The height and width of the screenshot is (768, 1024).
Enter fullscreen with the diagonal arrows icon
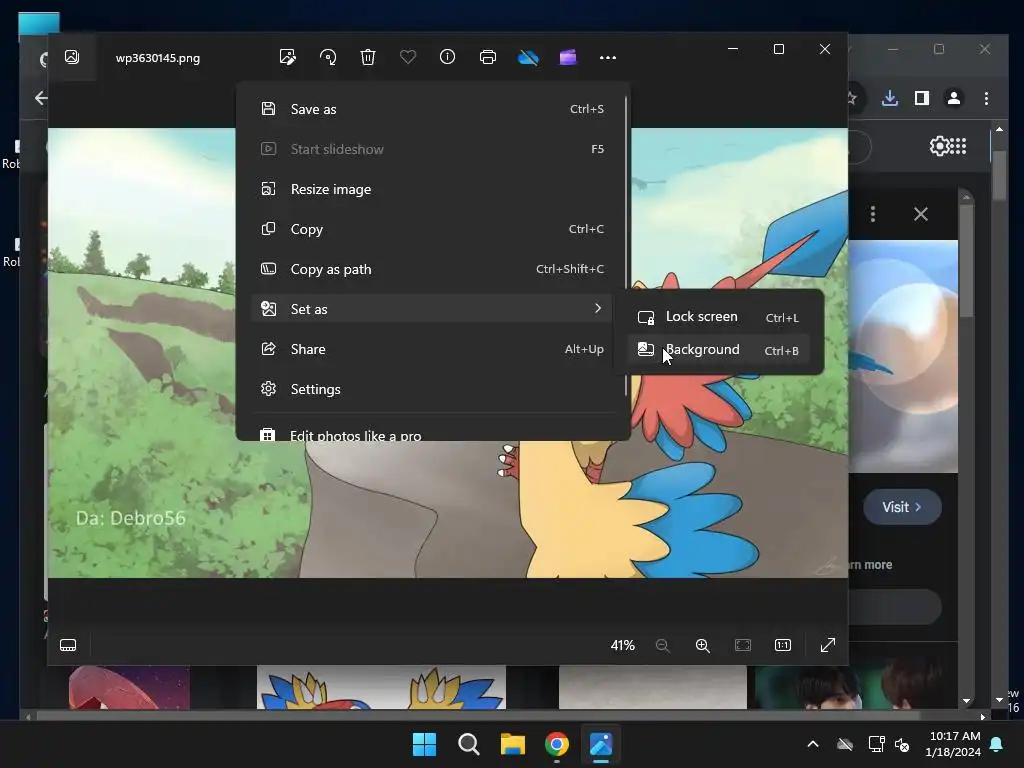coord(827,645)
